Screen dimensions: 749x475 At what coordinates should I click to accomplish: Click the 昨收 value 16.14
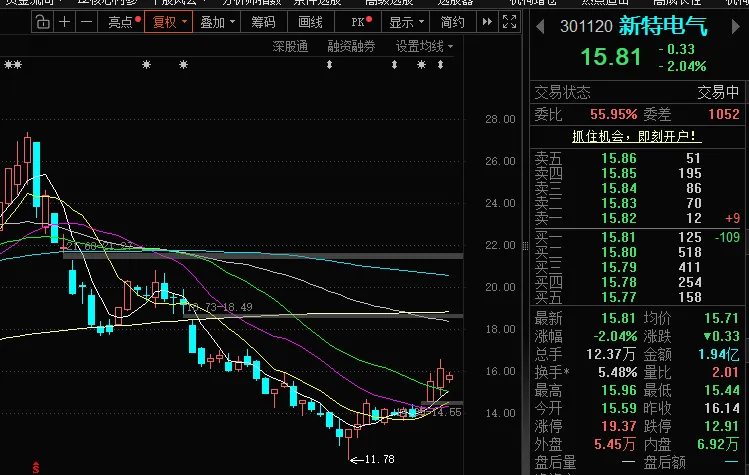[722, 409]
